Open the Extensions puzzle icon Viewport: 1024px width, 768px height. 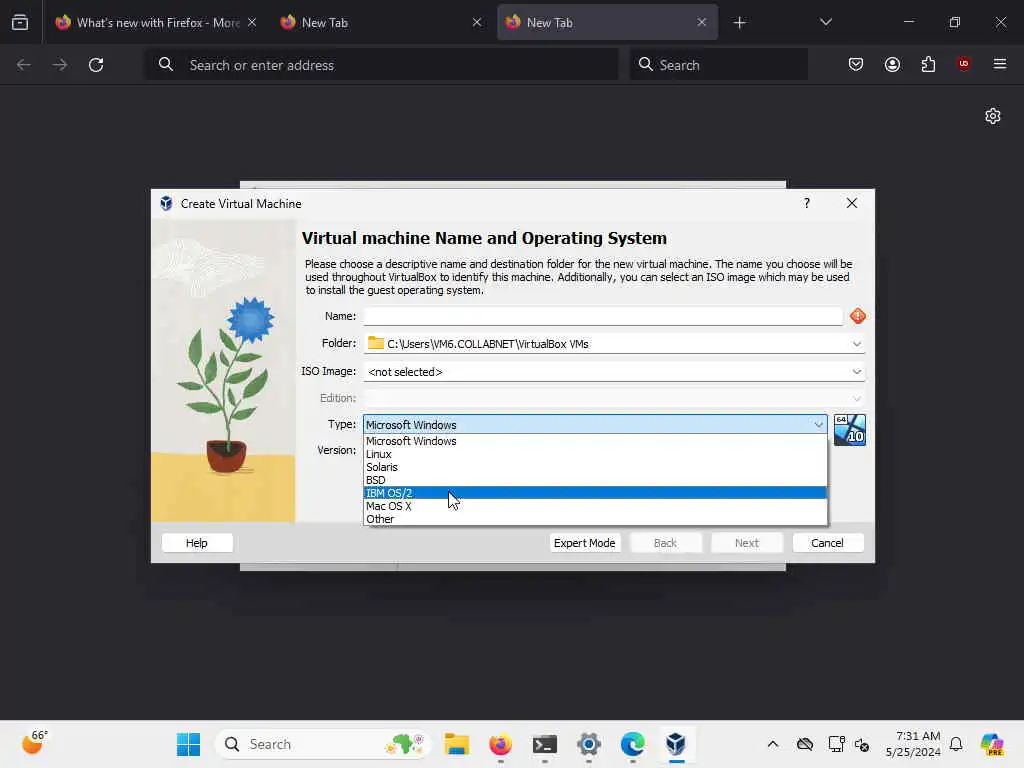[928, 64]
